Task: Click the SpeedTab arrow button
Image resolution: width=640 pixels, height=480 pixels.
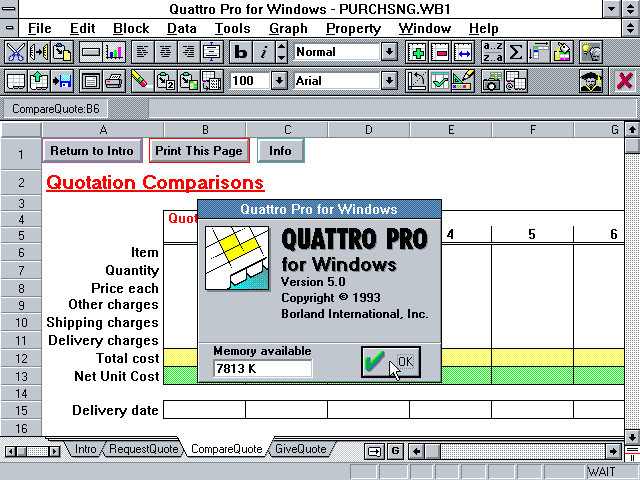Action: pyautogui.click(x=374, y=451)
